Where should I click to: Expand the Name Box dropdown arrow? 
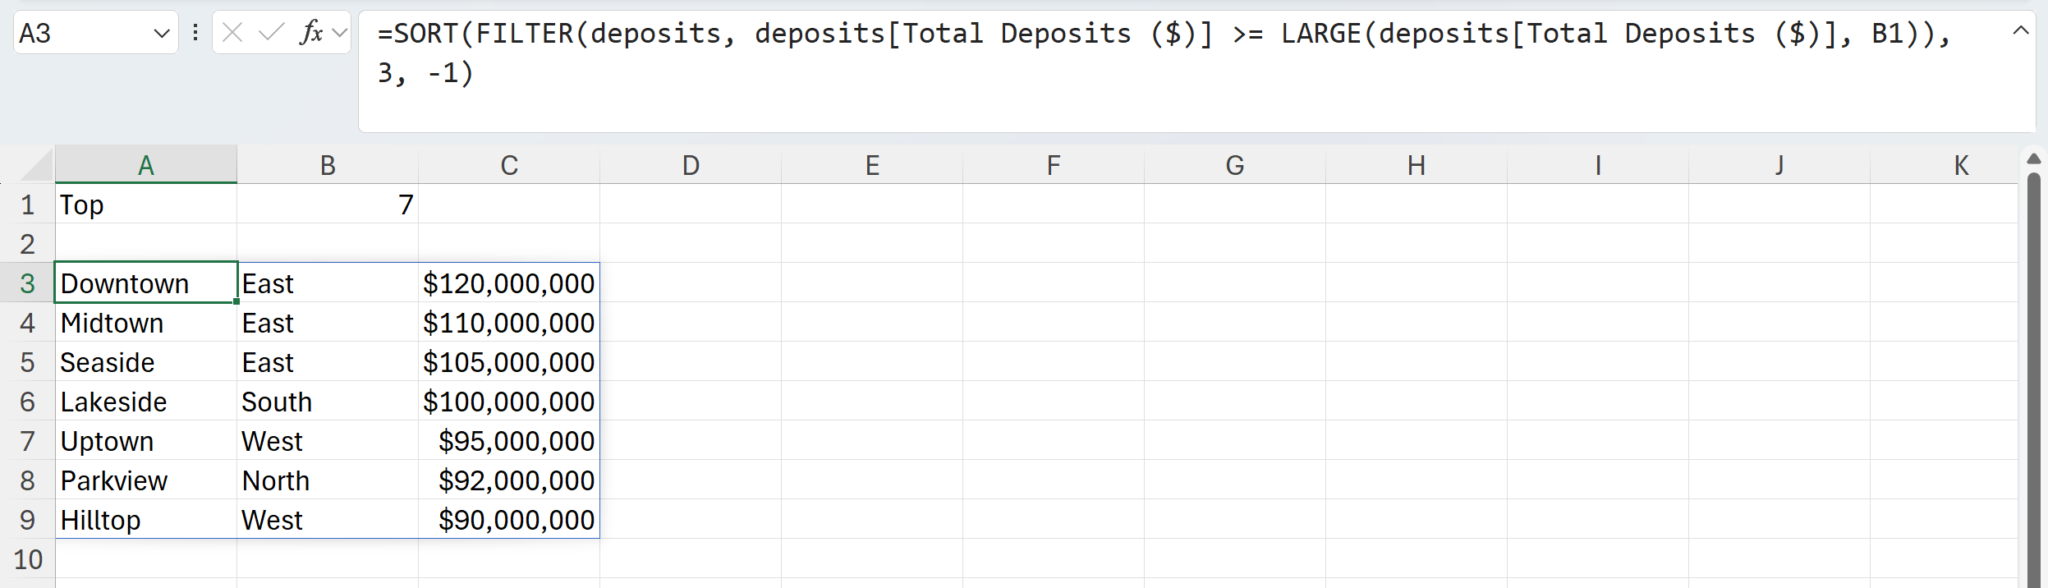pyautogui.click(x=161, y=34)
